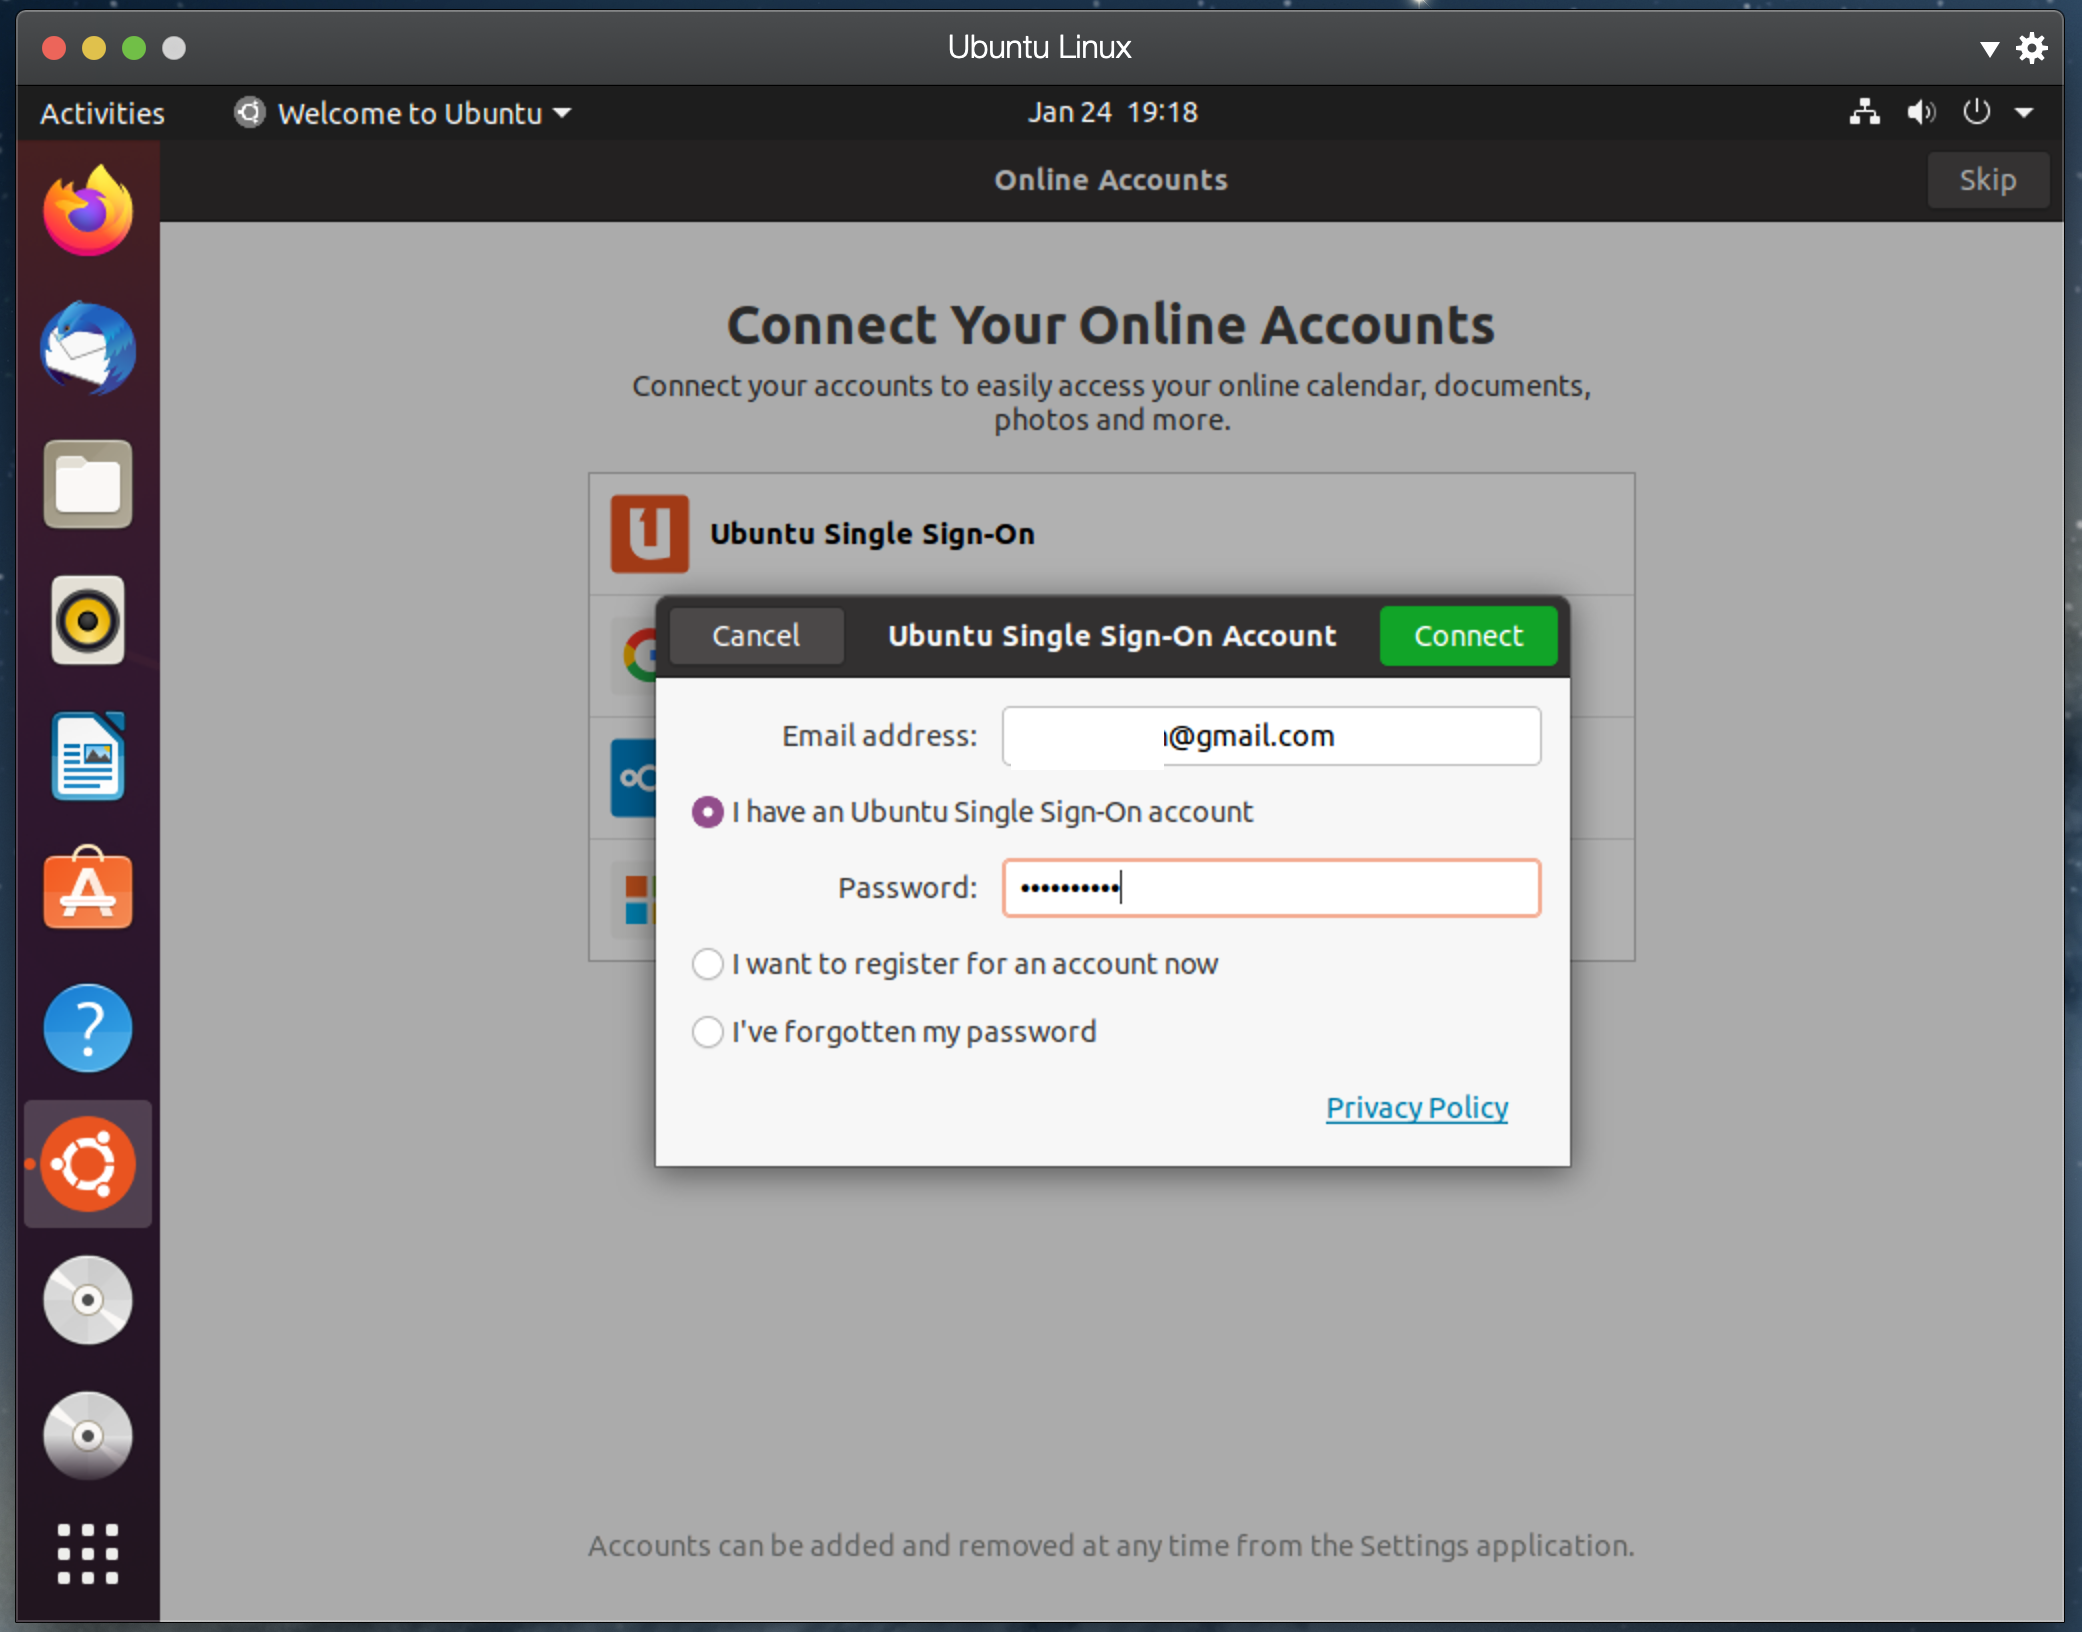Viewport: 2082px width, 1632px height.
Task: Click the network status icon
Action: (x=1863, y=112)
